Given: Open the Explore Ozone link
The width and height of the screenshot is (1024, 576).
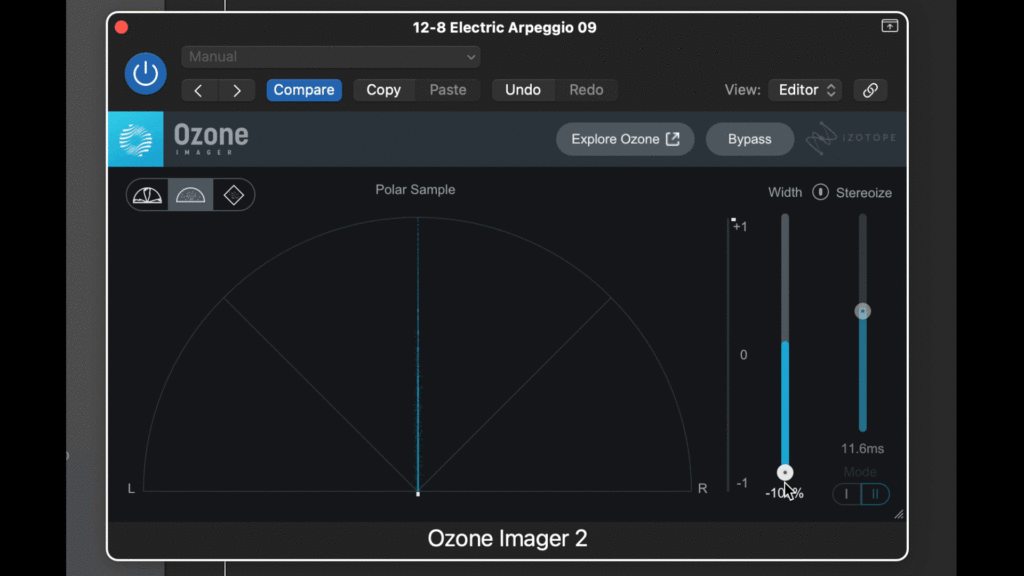Looking at the screenshot, I should (x=625, y=139).
